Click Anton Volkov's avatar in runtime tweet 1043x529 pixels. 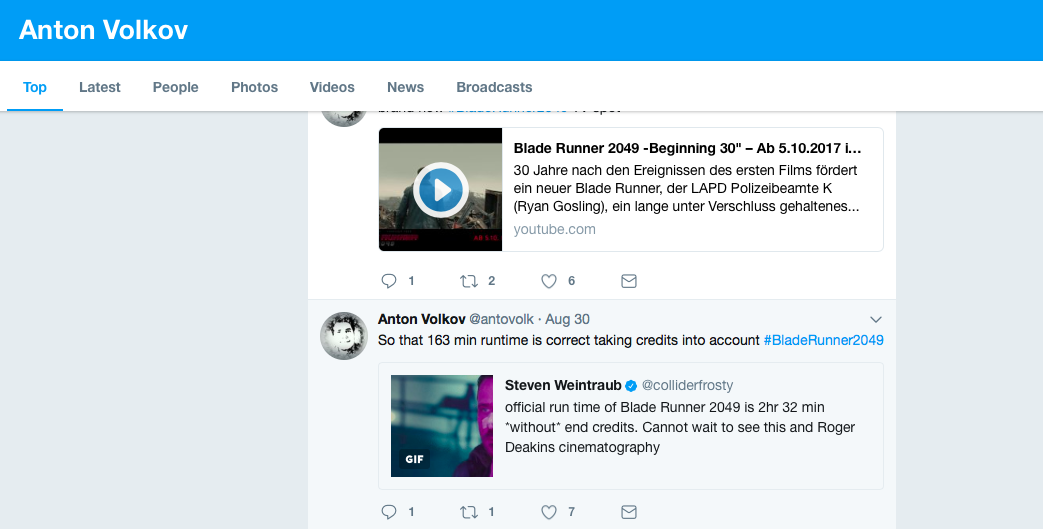point(344,335)
